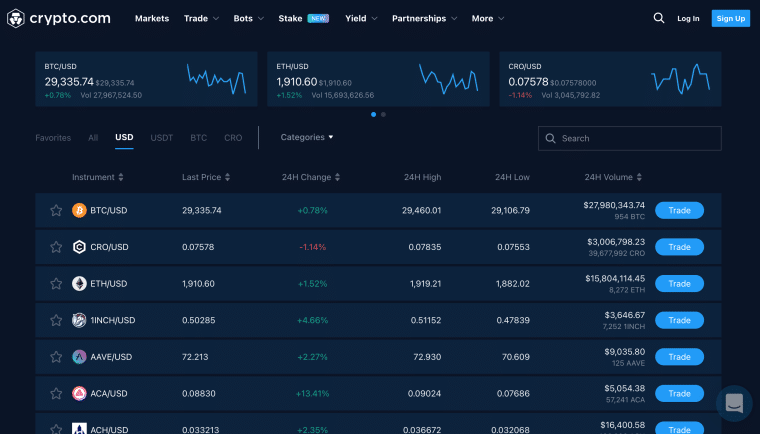
Task: Favorite 1INCH/USD with the star
Action: coord(56,320)
